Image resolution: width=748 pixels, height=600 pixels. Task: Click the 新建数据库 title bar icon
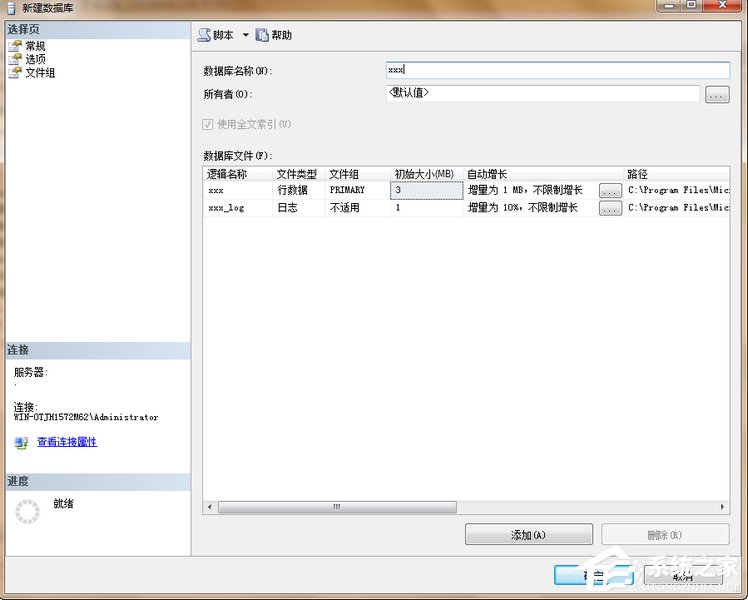[x=11, y=8]
